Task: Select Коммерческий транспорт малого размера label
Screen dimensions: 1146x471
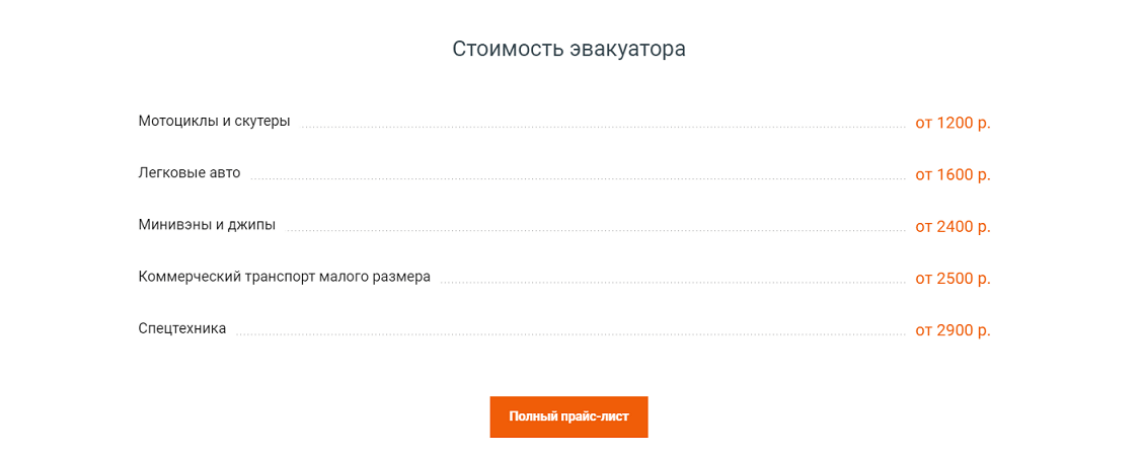Action: [284, 278]
